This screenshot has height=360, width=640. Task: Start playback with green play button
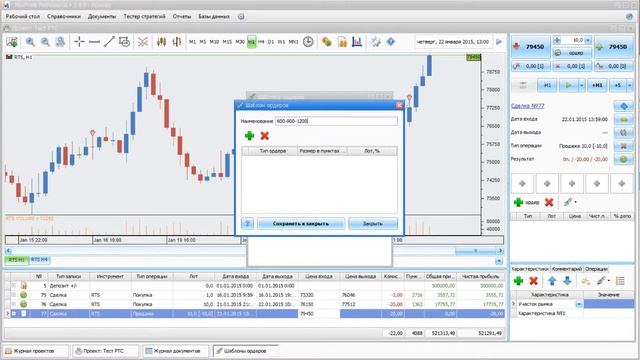coord(568,85)
